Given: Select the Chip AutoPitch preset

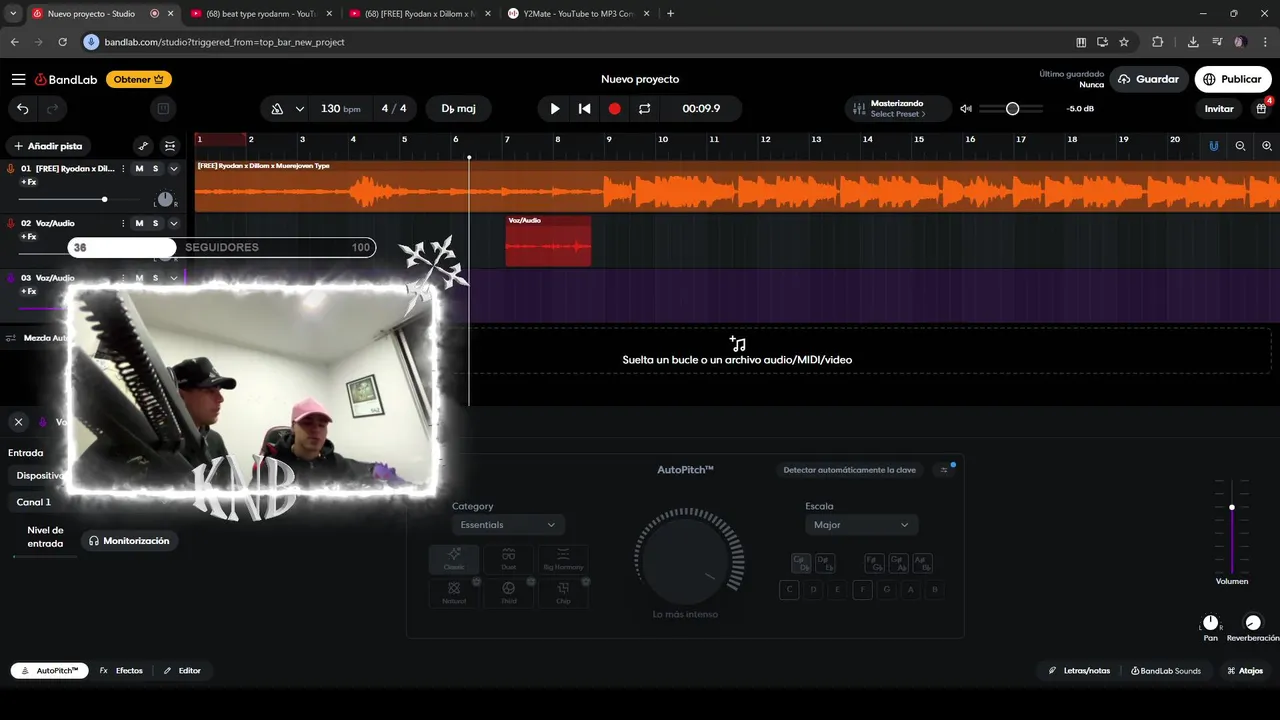Looking at the screenshot, I should click(563, 593).
